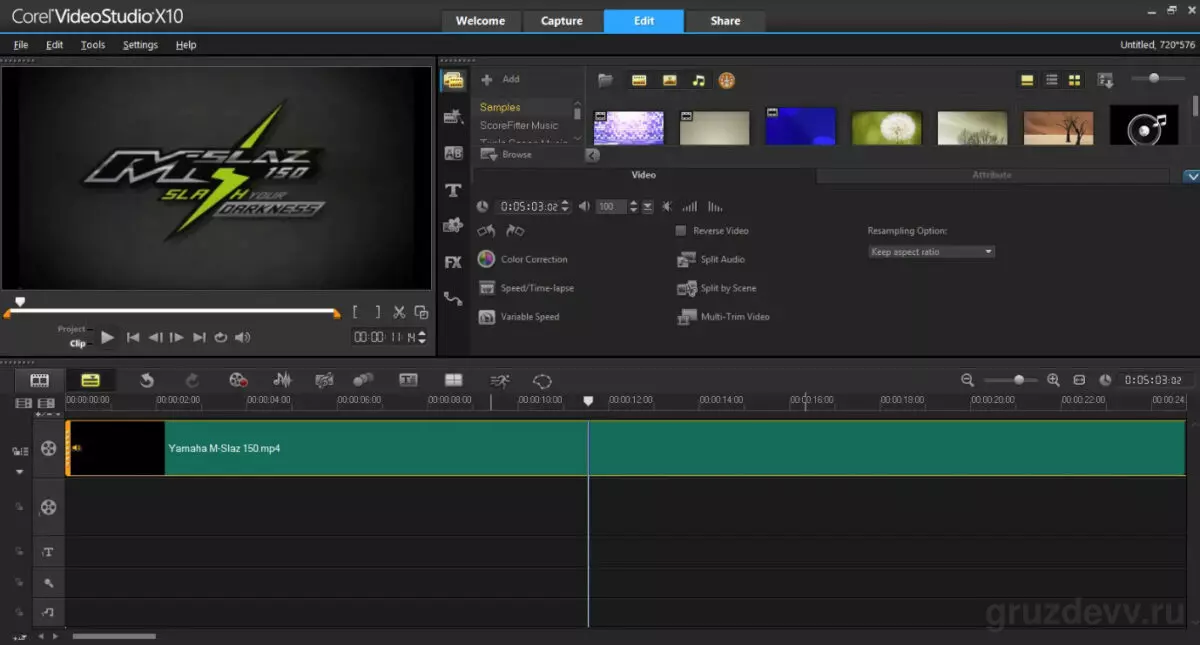Open the Record/Capture option icon
The width and height of the screenshot is (1200, 645).
pyautogui.click(x=238, y=380)
